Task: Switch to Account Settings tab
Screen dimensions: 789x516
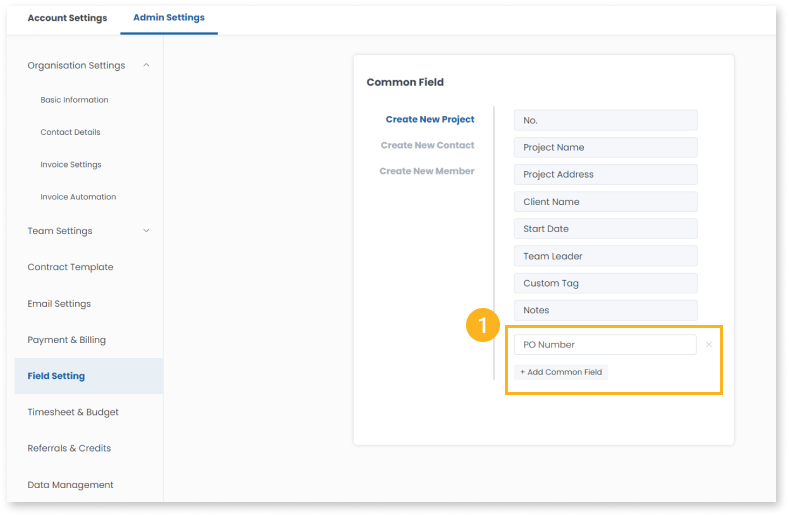Action: click(67, 18)
